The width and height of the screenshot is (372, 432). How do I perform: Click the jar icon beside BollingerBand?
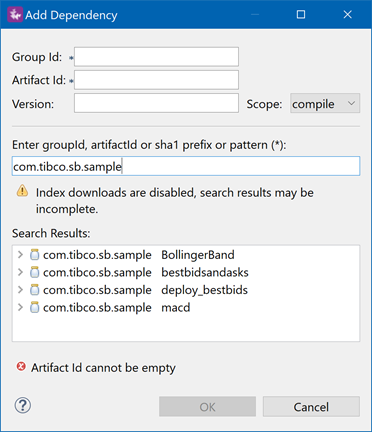pos(34,255)
